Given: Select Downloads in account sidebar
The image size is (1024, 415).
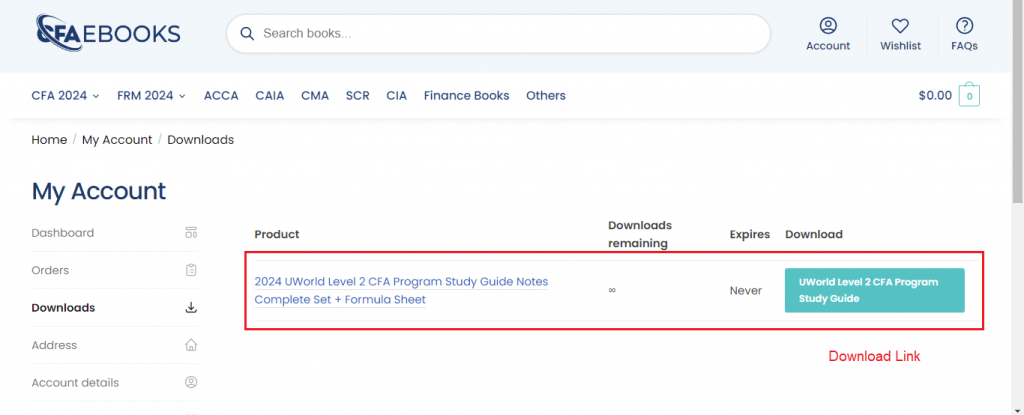Looking at the screenshot, I should click(x=63, y=307).
